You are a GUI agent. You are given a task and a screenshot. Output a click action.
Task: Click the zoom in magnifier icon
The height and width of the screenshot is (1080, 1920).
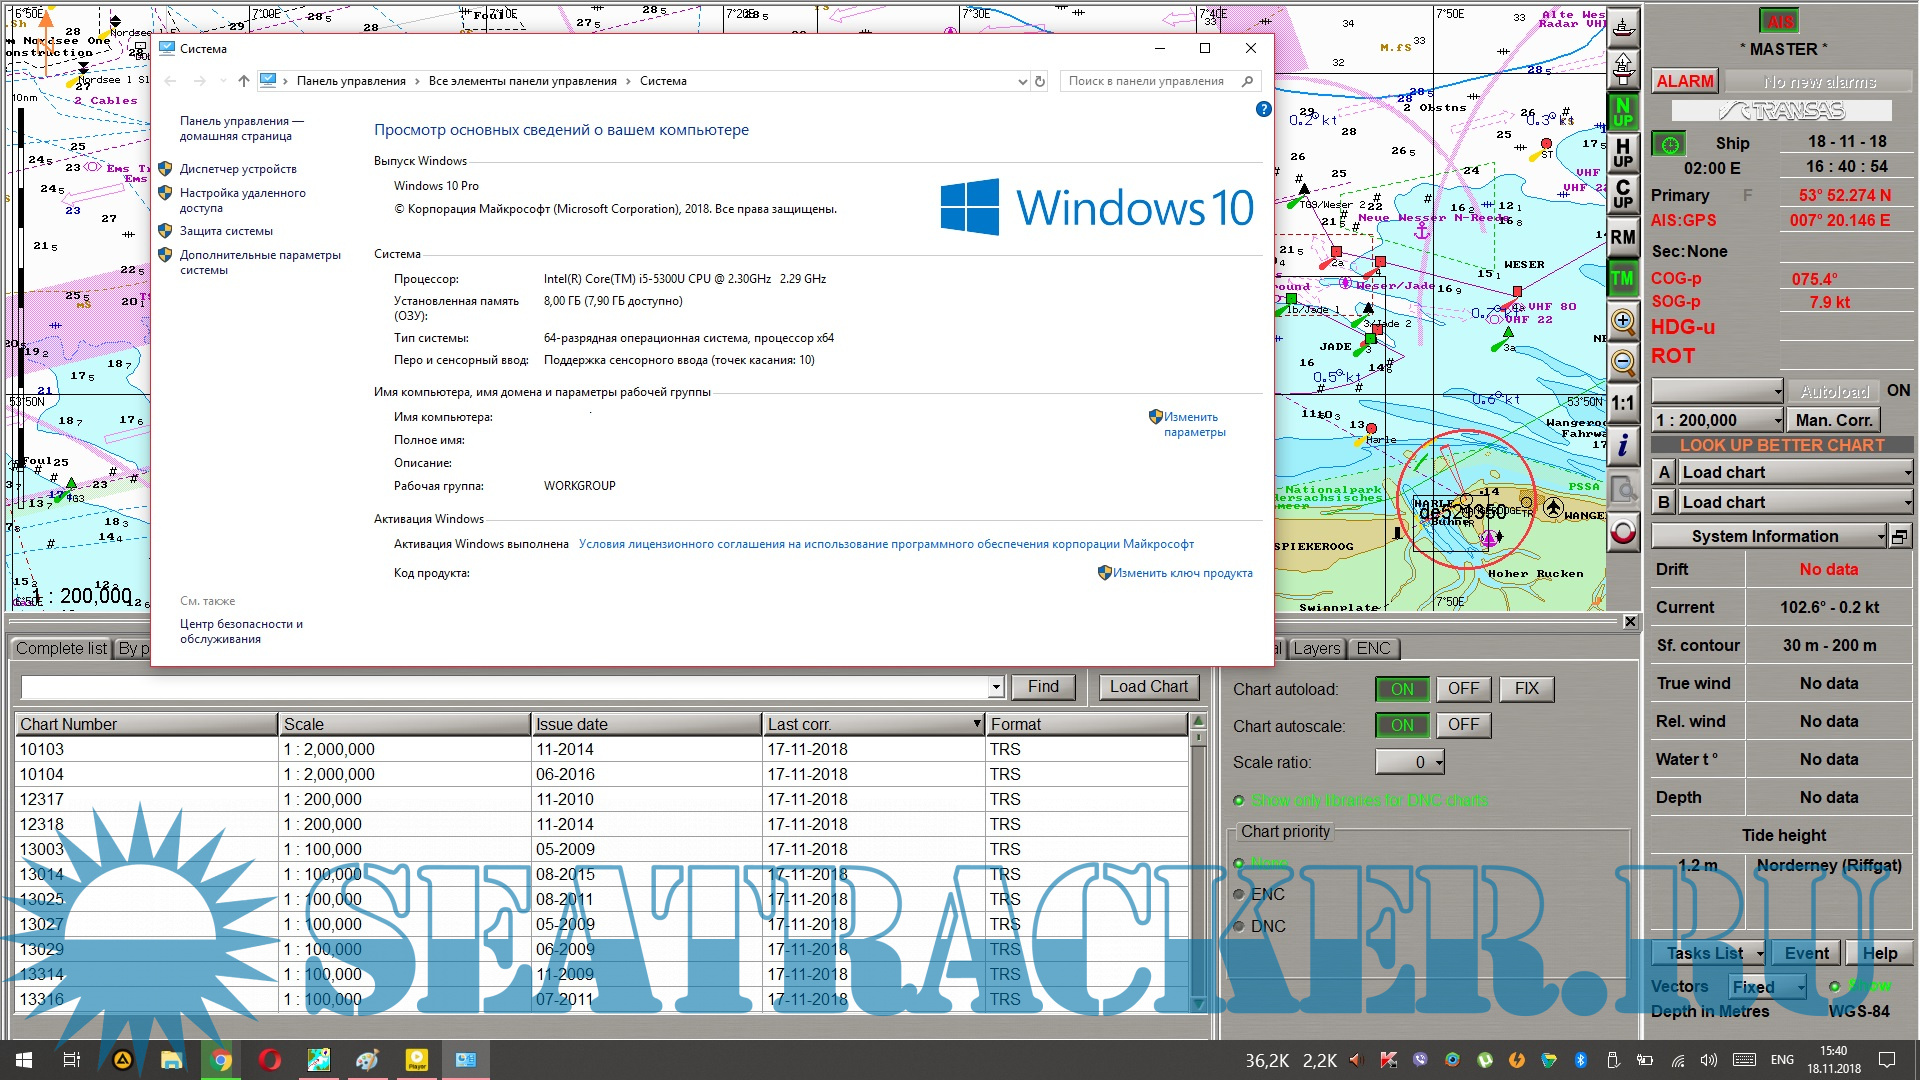(x=1623, y=321)
